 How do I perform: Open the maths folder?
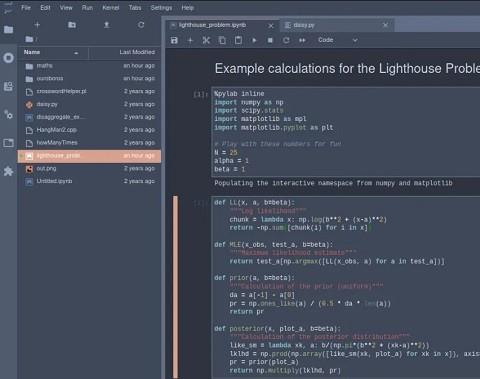pos(89,66)
